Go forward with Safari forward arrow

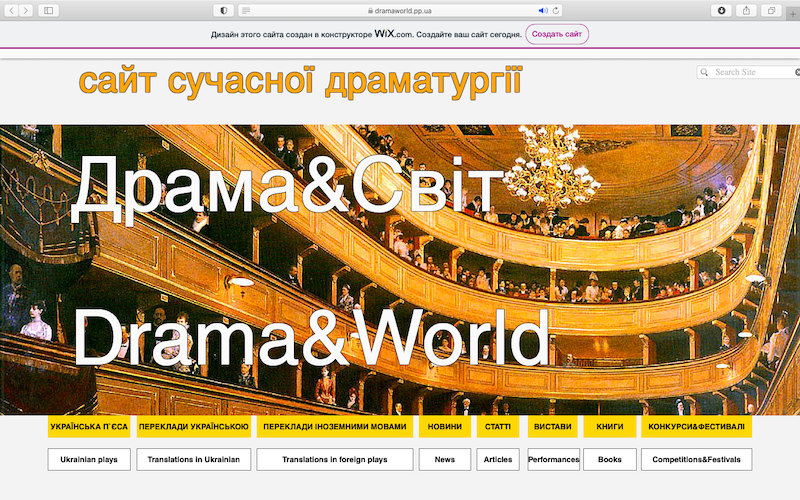[x=26, y=10]
